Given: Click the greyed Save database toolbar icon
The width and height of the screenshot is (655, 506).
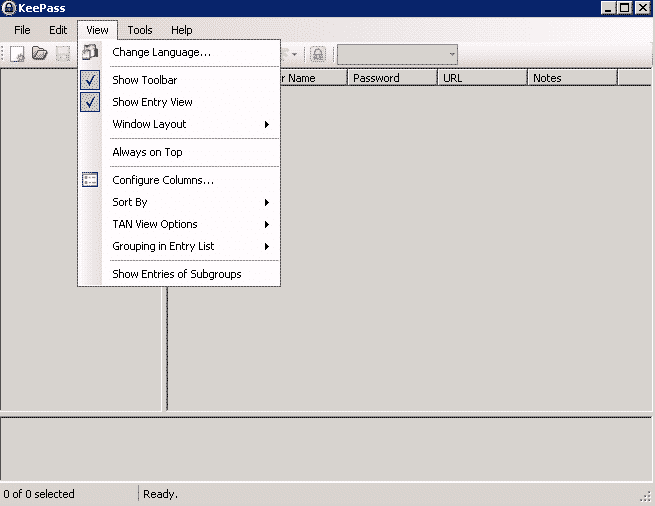Looking at the screenshot, I should coord(63,54).
